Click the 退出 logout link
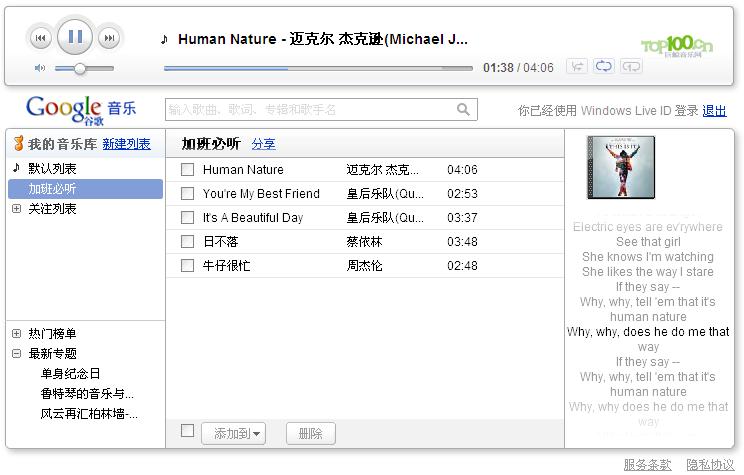This screenshot has width=744, height=475. point(715,111)
